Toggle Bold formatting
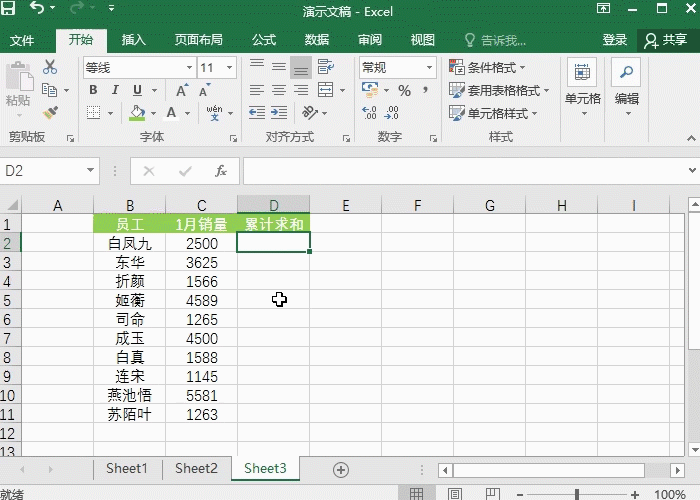 click(x=93, y=90)
